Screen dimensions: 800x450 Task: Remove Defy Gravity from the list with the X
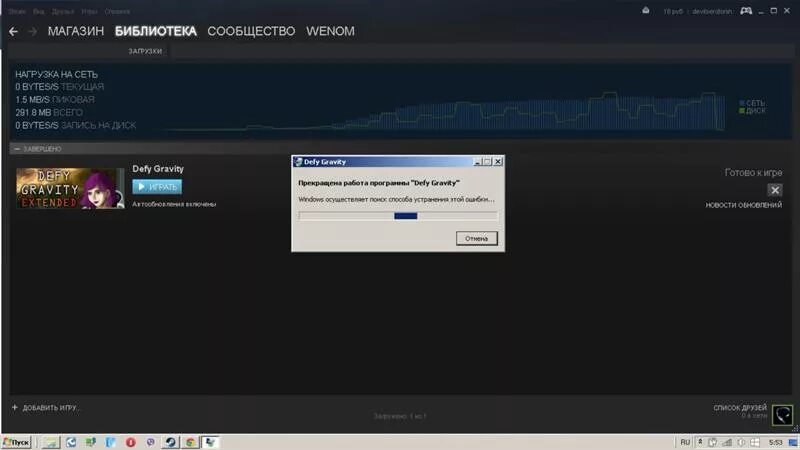774,190
